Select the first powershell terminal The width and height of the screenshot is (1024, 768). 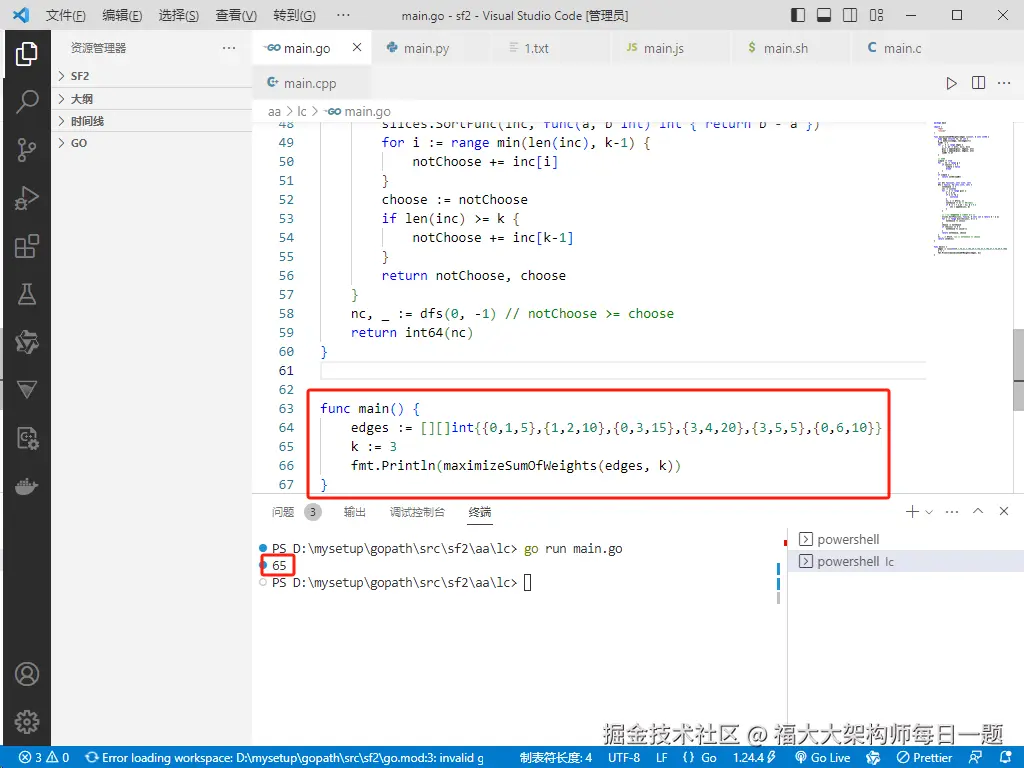point(906,539)
